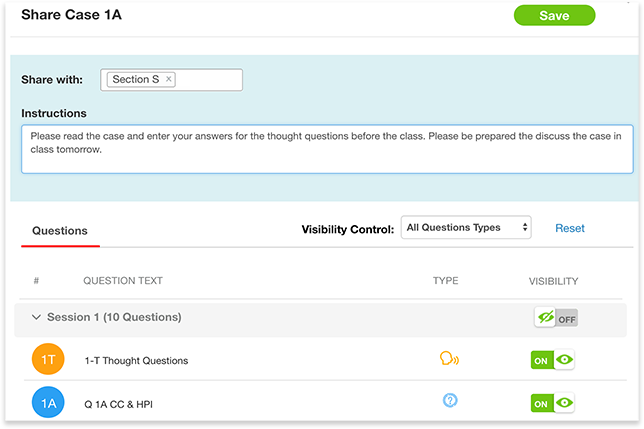This screenshot has width=644, height=429.
Task: Disable visibility for Q 1A CC & HPI
Action: click(x=552, y=403)
